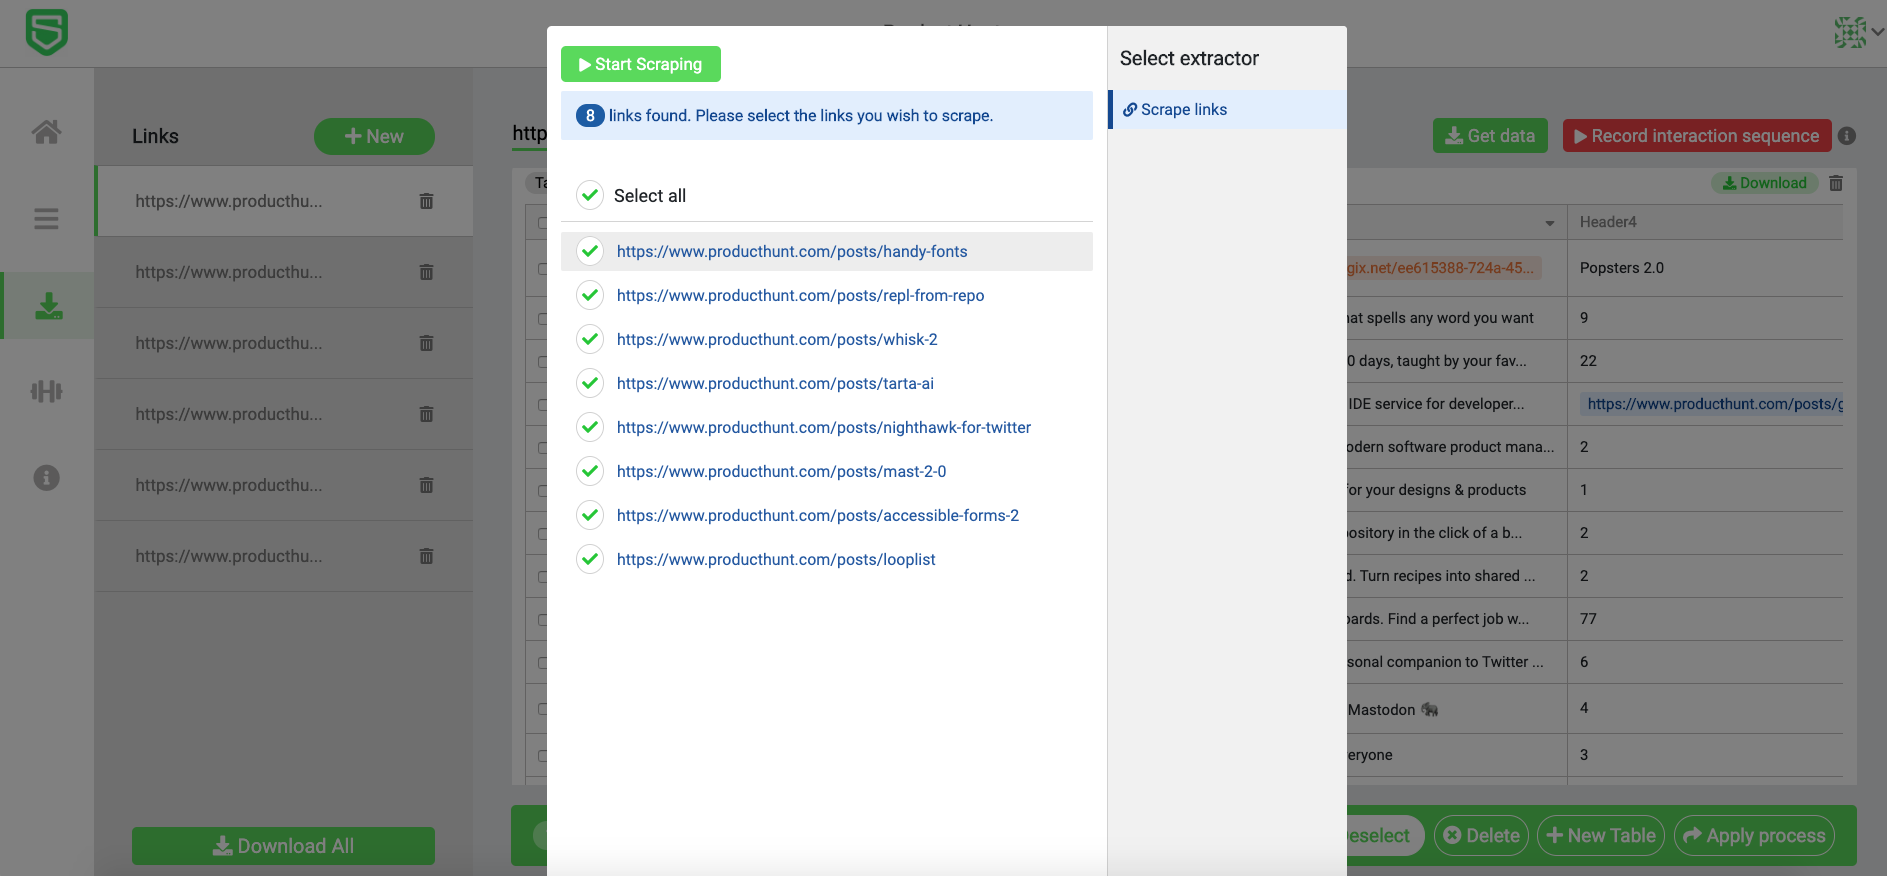Click the trash icon beside Download
The image size is (1887, 876).
pos(1836,183)
